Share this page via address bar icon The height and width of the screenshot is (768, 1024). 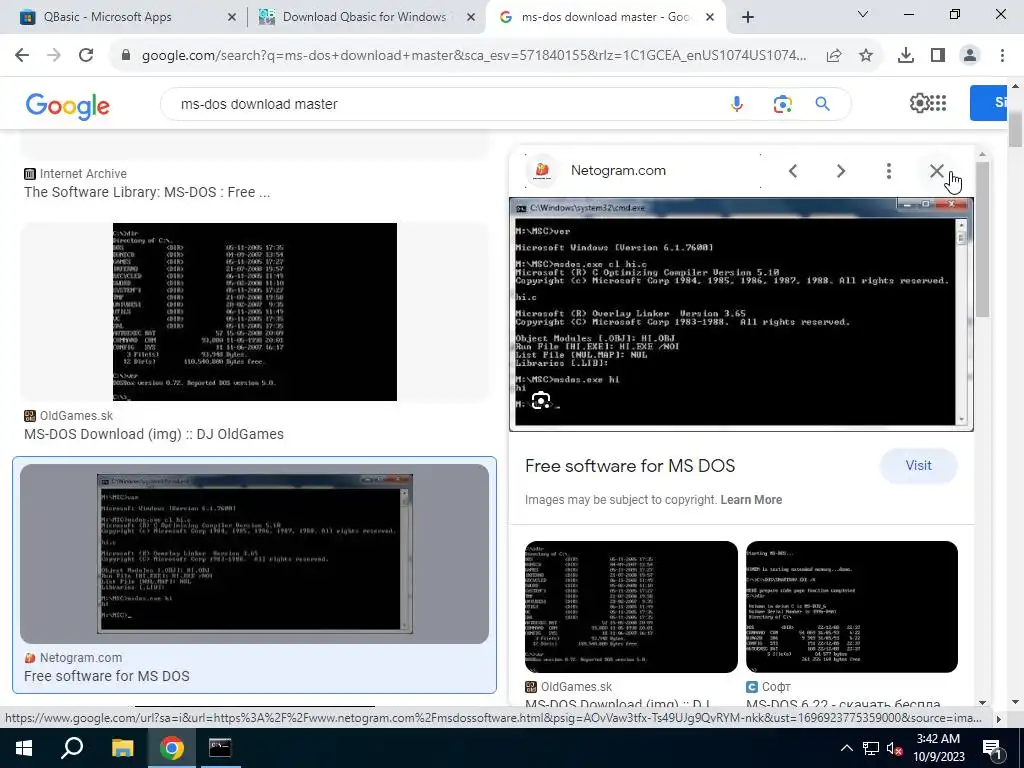click(834, 56)
